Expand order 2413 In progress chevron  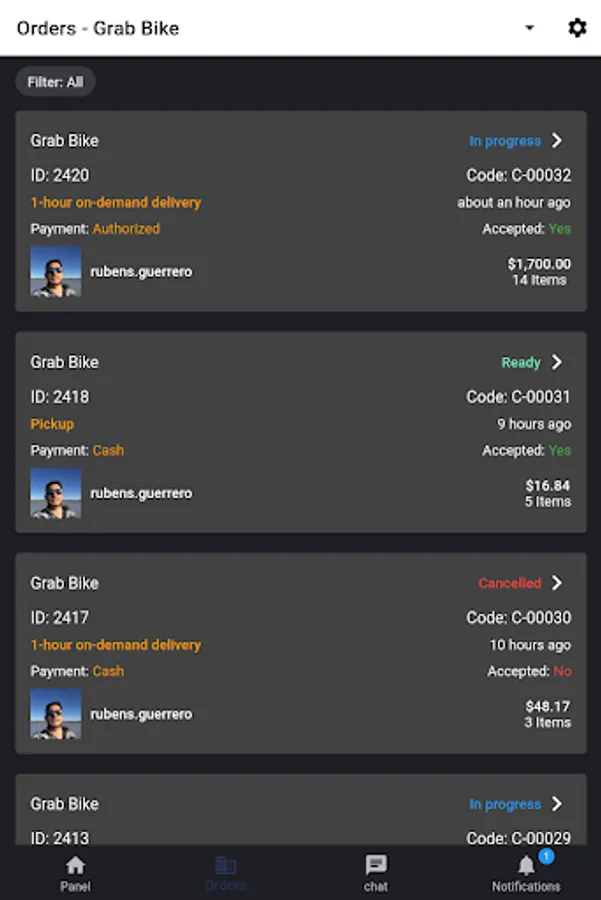point(557,804)
